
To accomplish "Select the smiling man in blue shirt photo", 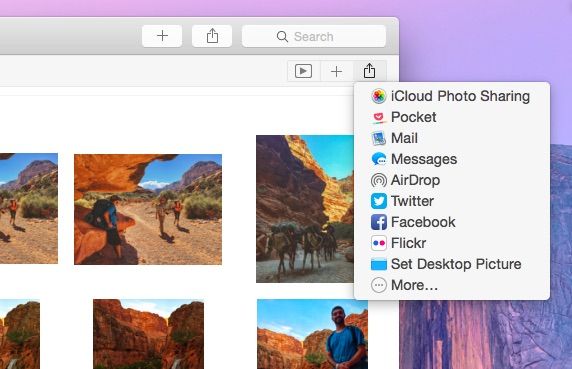I will coord(312,334).
